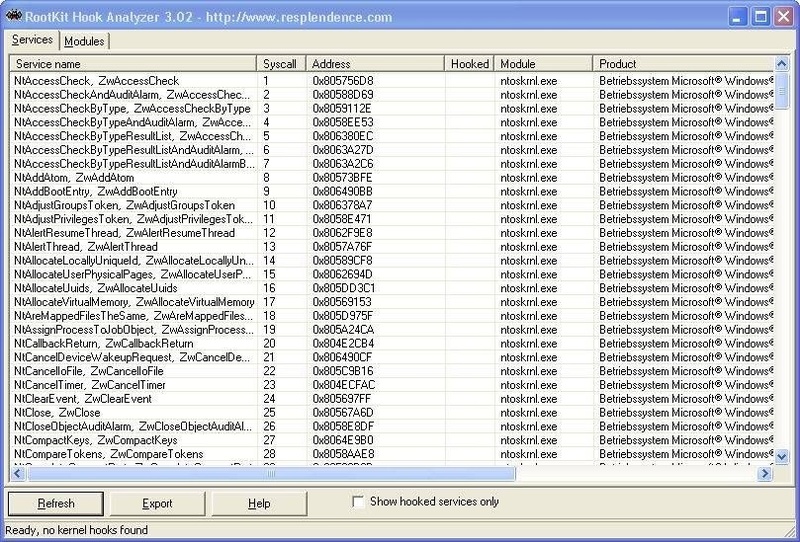Viewport: 800px width, 542px height.
Task: Select the NtAdjustGroupsToken row
Action: [x=392, y=205]
